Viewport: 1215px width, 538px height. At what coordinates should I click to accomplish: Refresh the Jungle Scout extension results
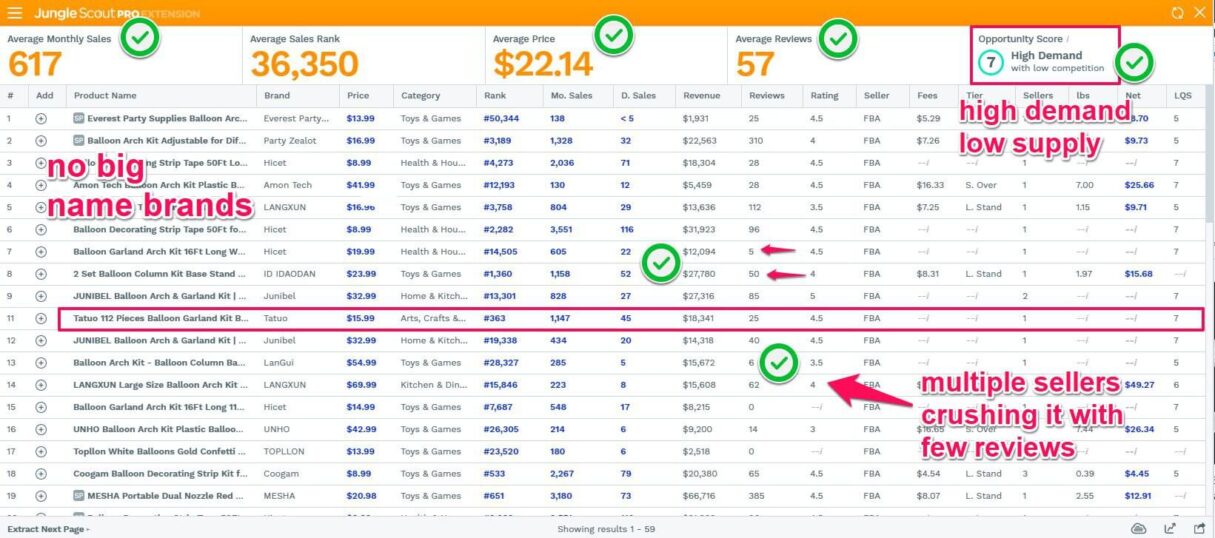(1177, 13)
